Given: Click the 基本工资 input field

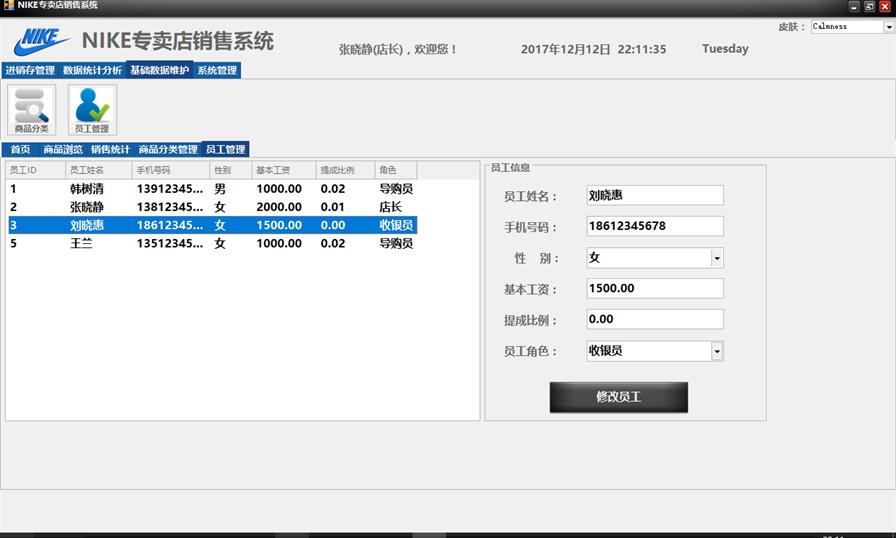Looking at the screenshot, I should [654, 289].
